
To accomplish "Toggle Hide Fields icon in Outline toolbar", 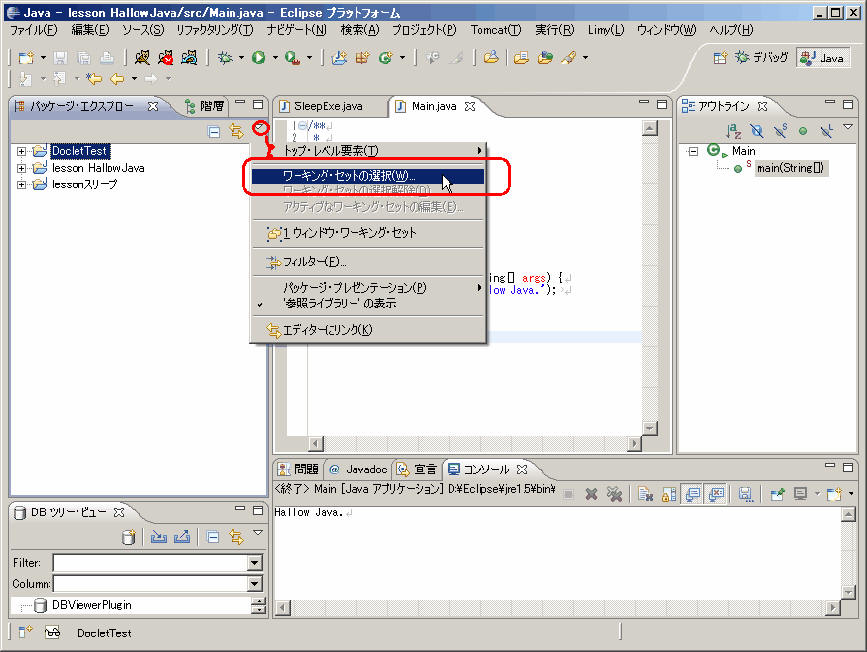I will pyautogui.click(x=757, y=131).
